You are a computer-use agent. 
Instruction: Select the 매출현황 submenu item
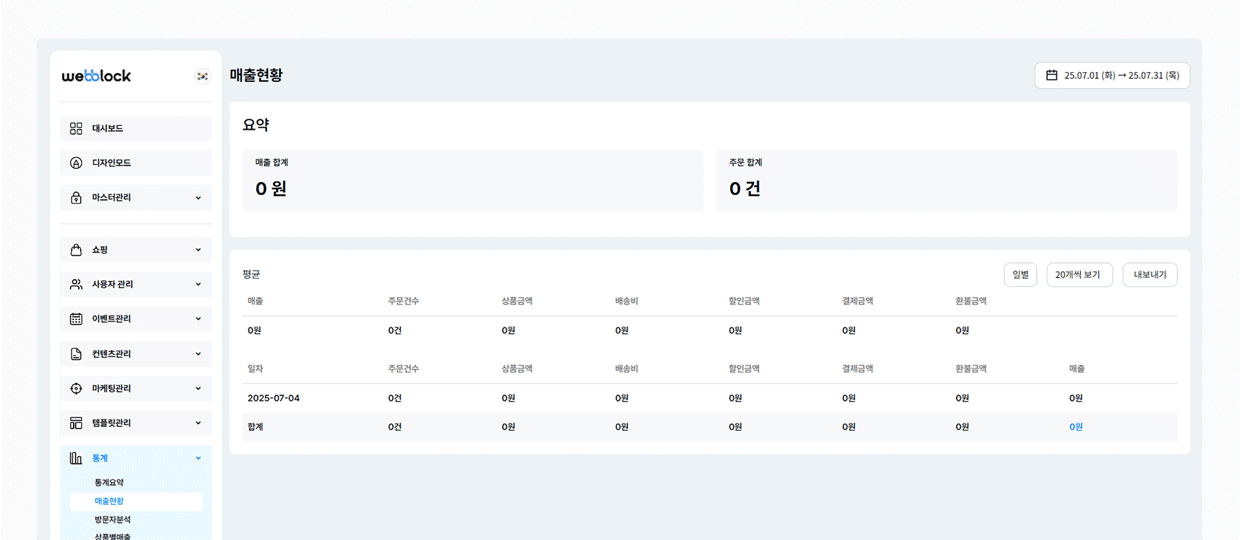click(x=136, y=501)
